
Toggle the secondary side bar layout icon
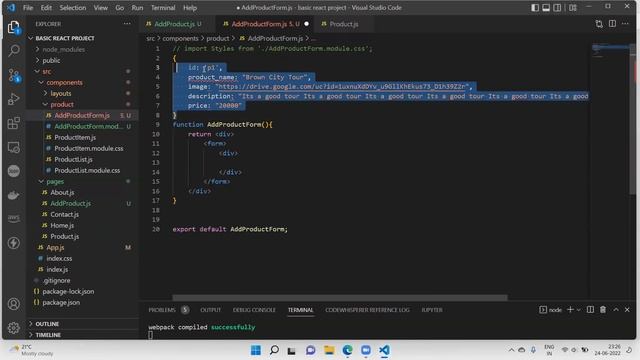(557, 7)
